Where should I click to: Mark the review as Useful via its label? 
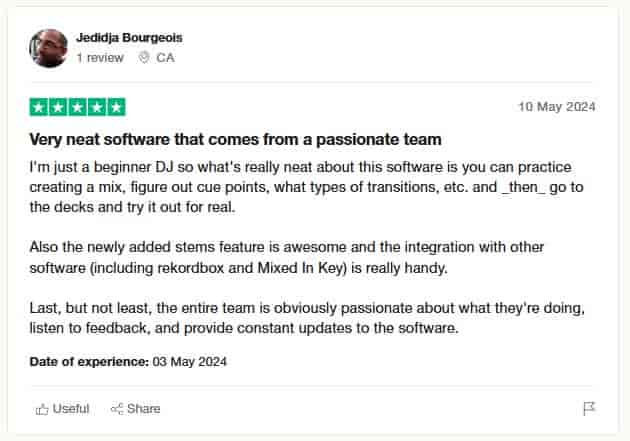[71, 408]
